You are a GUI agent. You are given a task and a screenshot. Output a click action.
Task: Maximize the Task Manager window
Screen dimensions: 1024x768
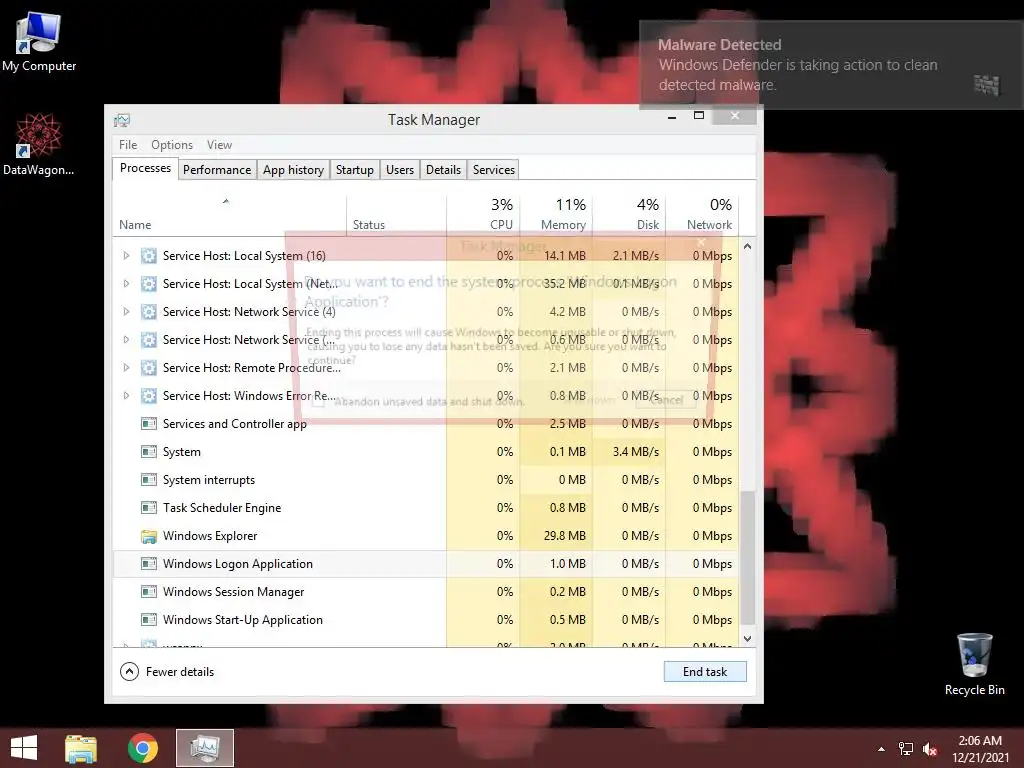coord(698,116)
